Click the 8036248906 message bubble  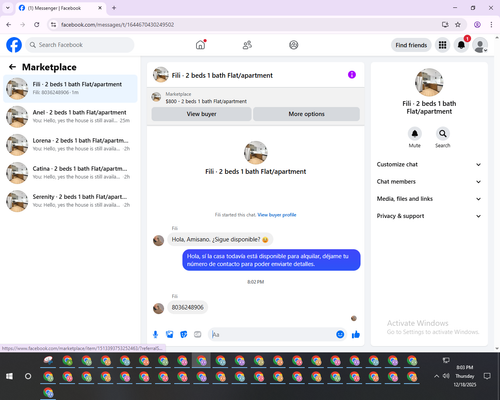tap(187, 307)
